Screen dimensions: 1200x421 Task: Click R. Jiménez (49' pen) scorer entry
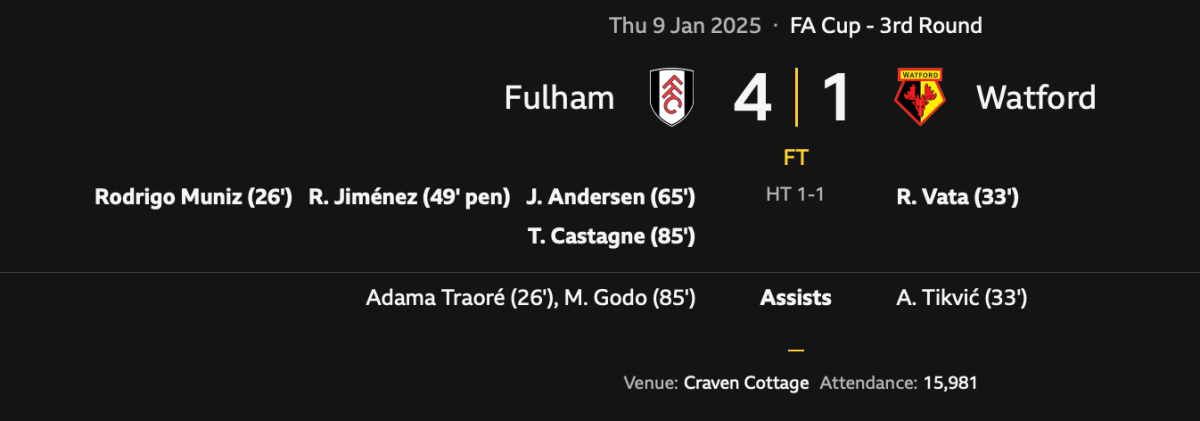click(x=410, y=198)
